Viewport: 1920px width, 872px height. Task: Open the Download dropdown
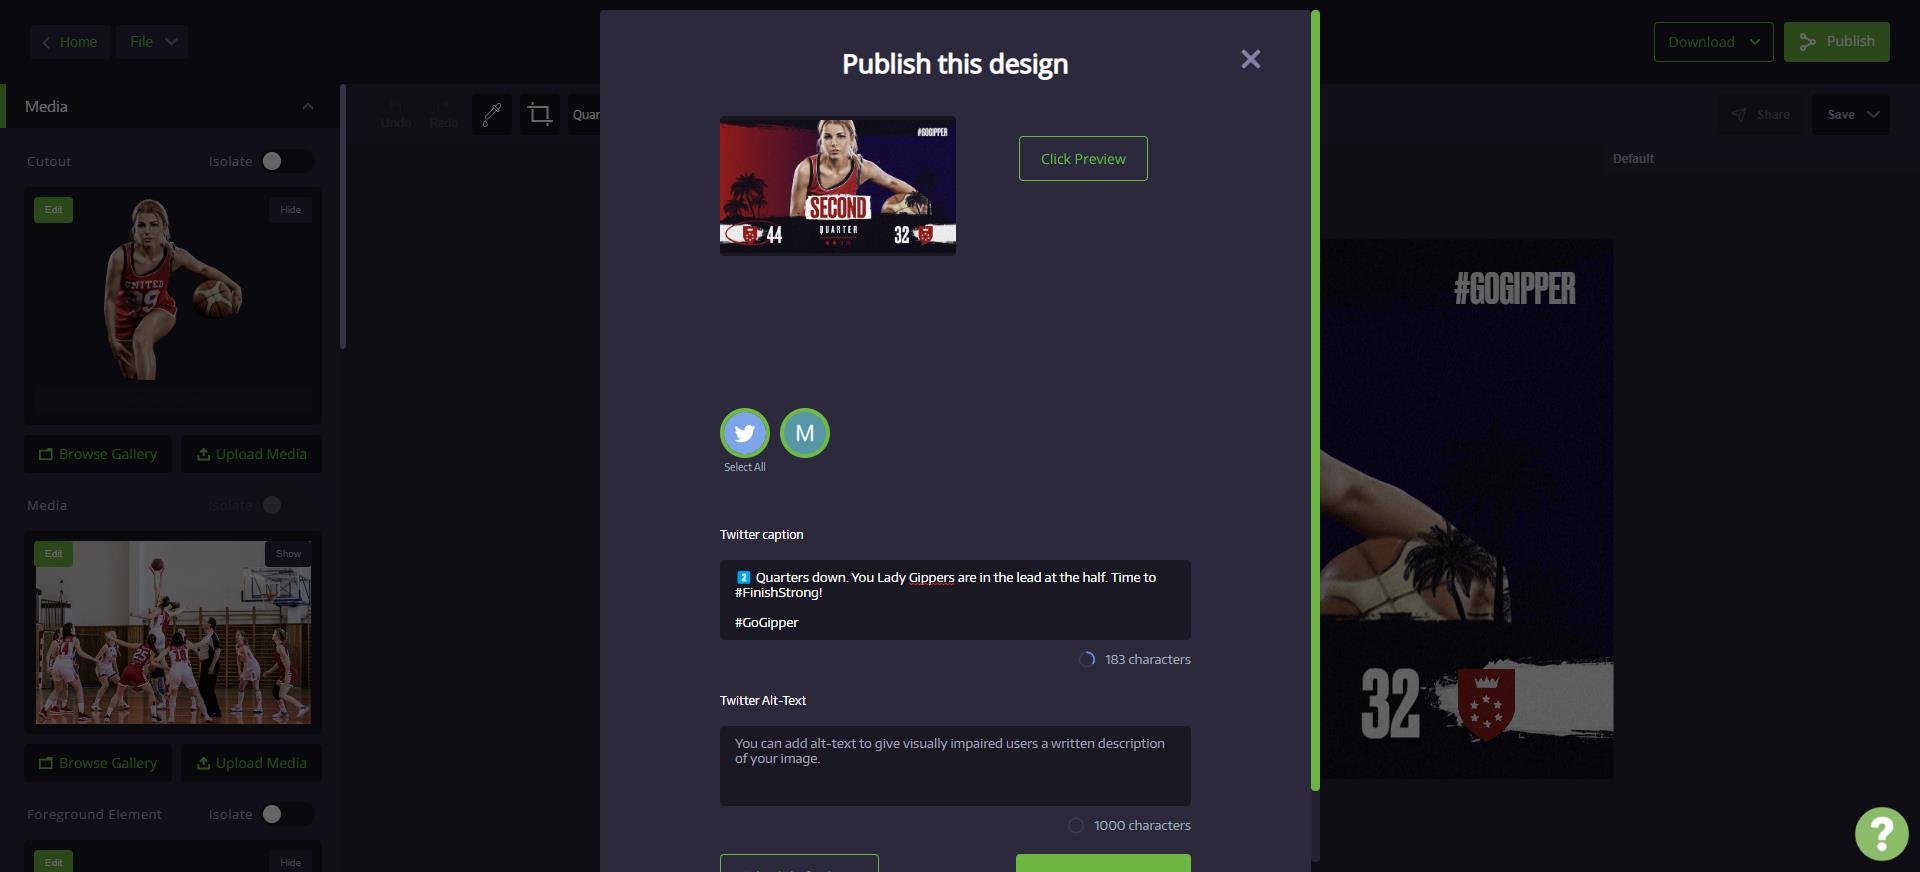point(1713,42)
